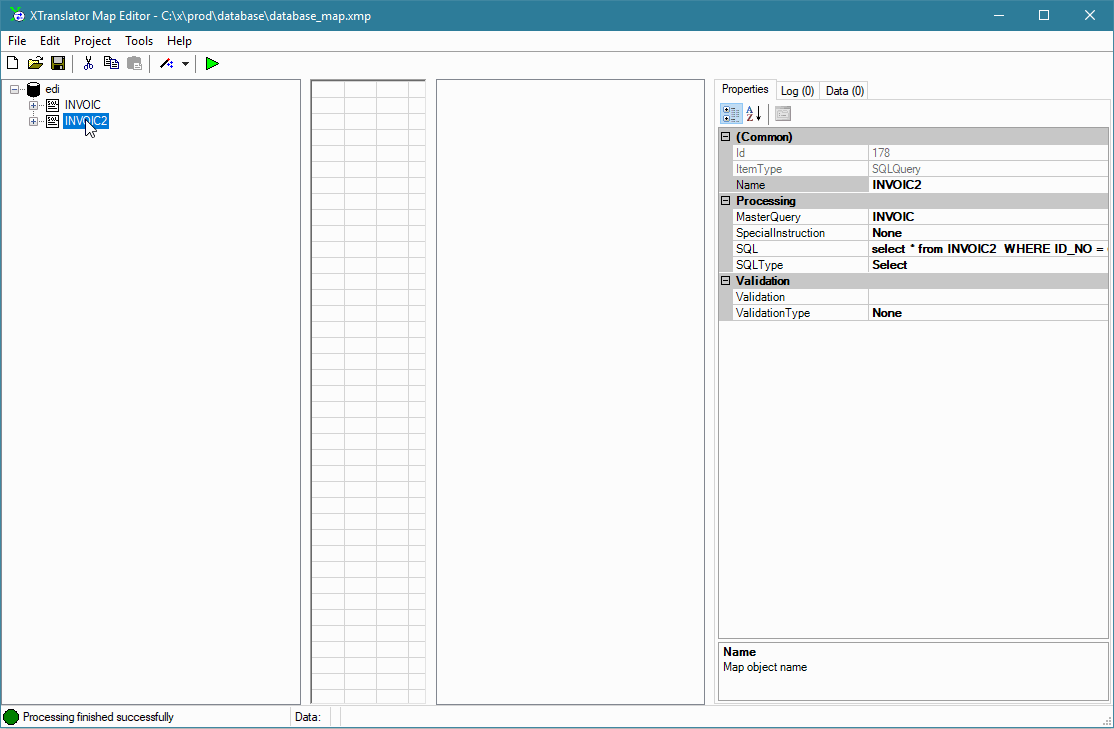Image resolution: width=1114 pixels, height=729 pixels.
Task: Select the ItemType property label
Action: 800,169
